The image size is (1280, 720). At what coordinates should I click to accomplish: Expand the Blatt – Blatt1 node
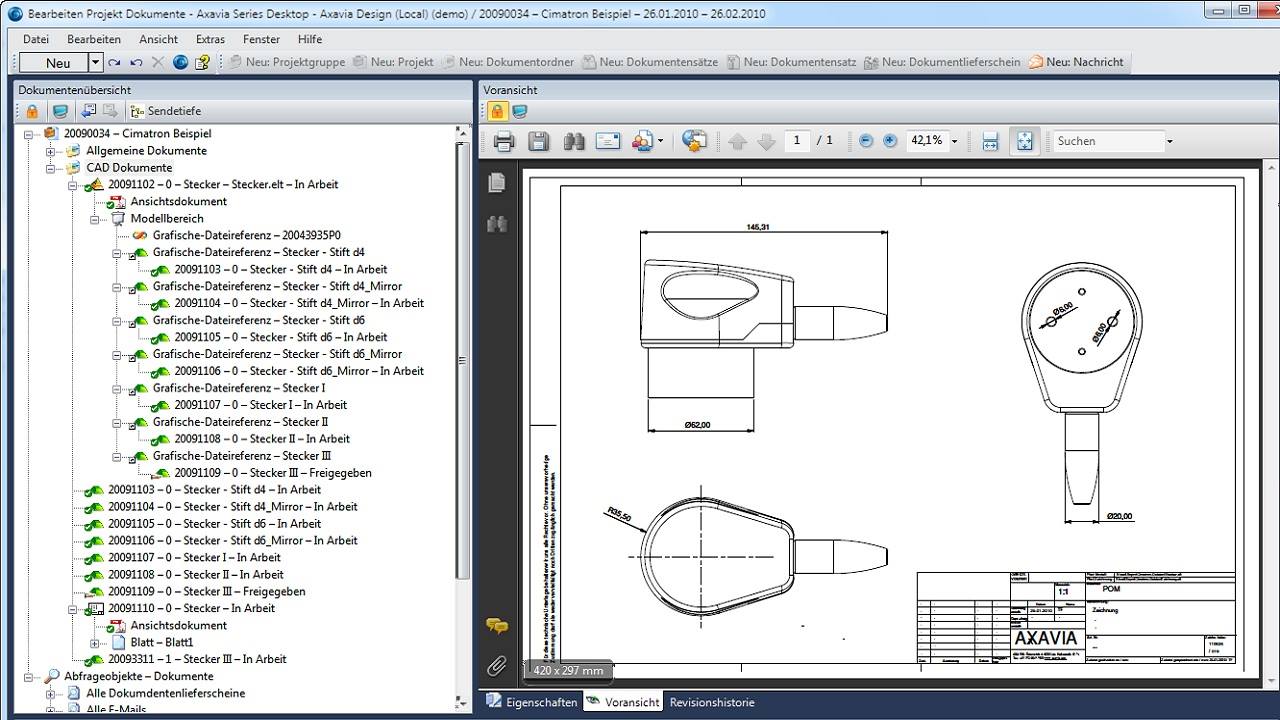95,643
